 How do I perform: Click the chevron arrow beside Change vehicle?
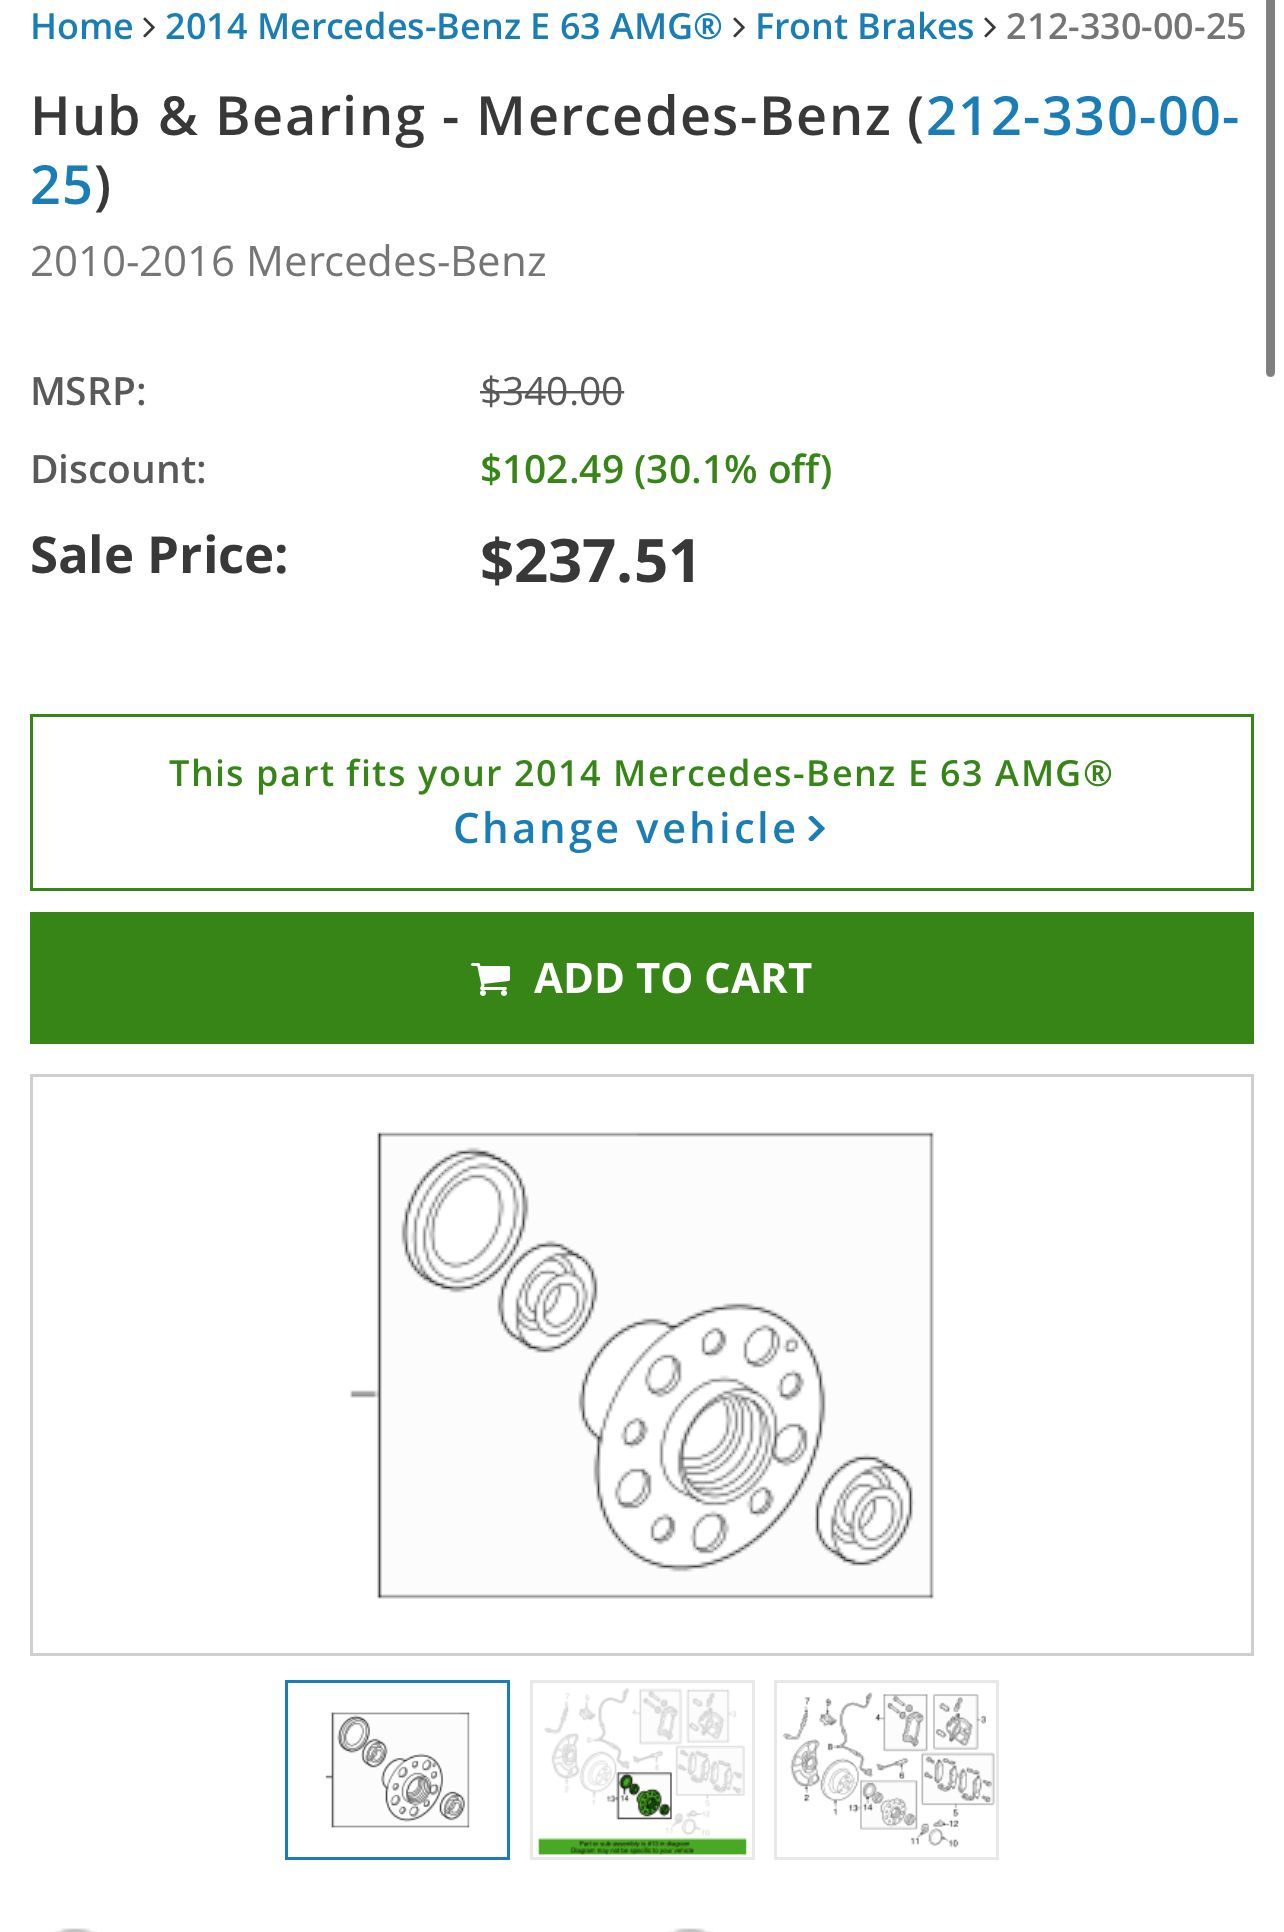point(817,829)
